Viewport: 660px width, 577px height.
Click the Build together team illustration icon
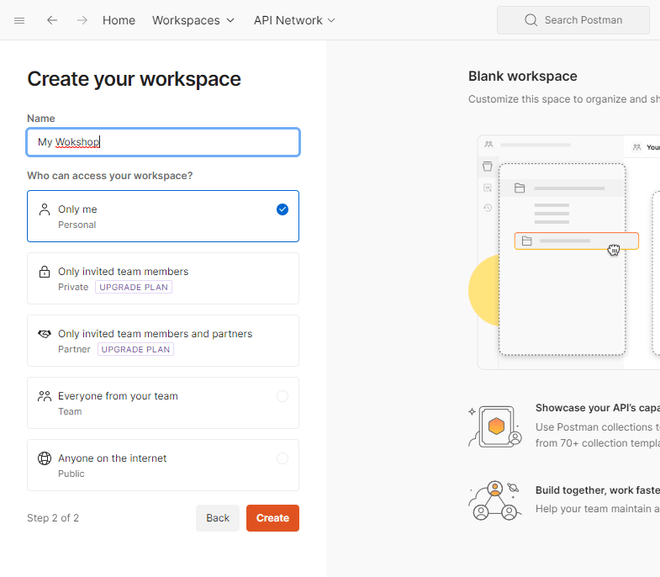coord(495,501)
